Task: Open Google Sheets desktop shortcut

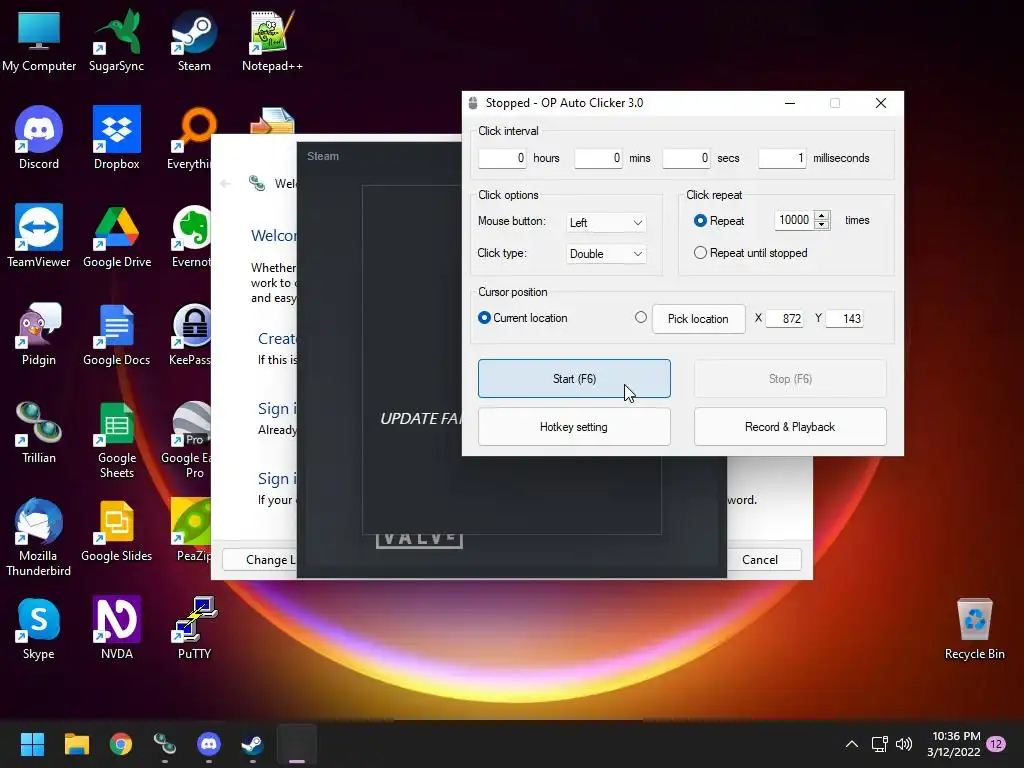Action: [x=116, y=440]
